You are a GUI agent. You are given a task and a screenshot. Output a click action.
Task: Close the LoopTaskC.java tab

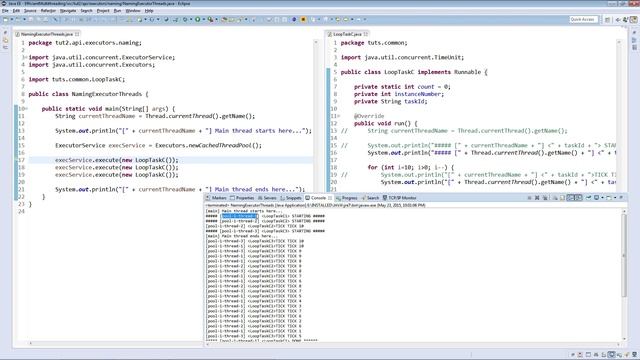click(366, 34)
